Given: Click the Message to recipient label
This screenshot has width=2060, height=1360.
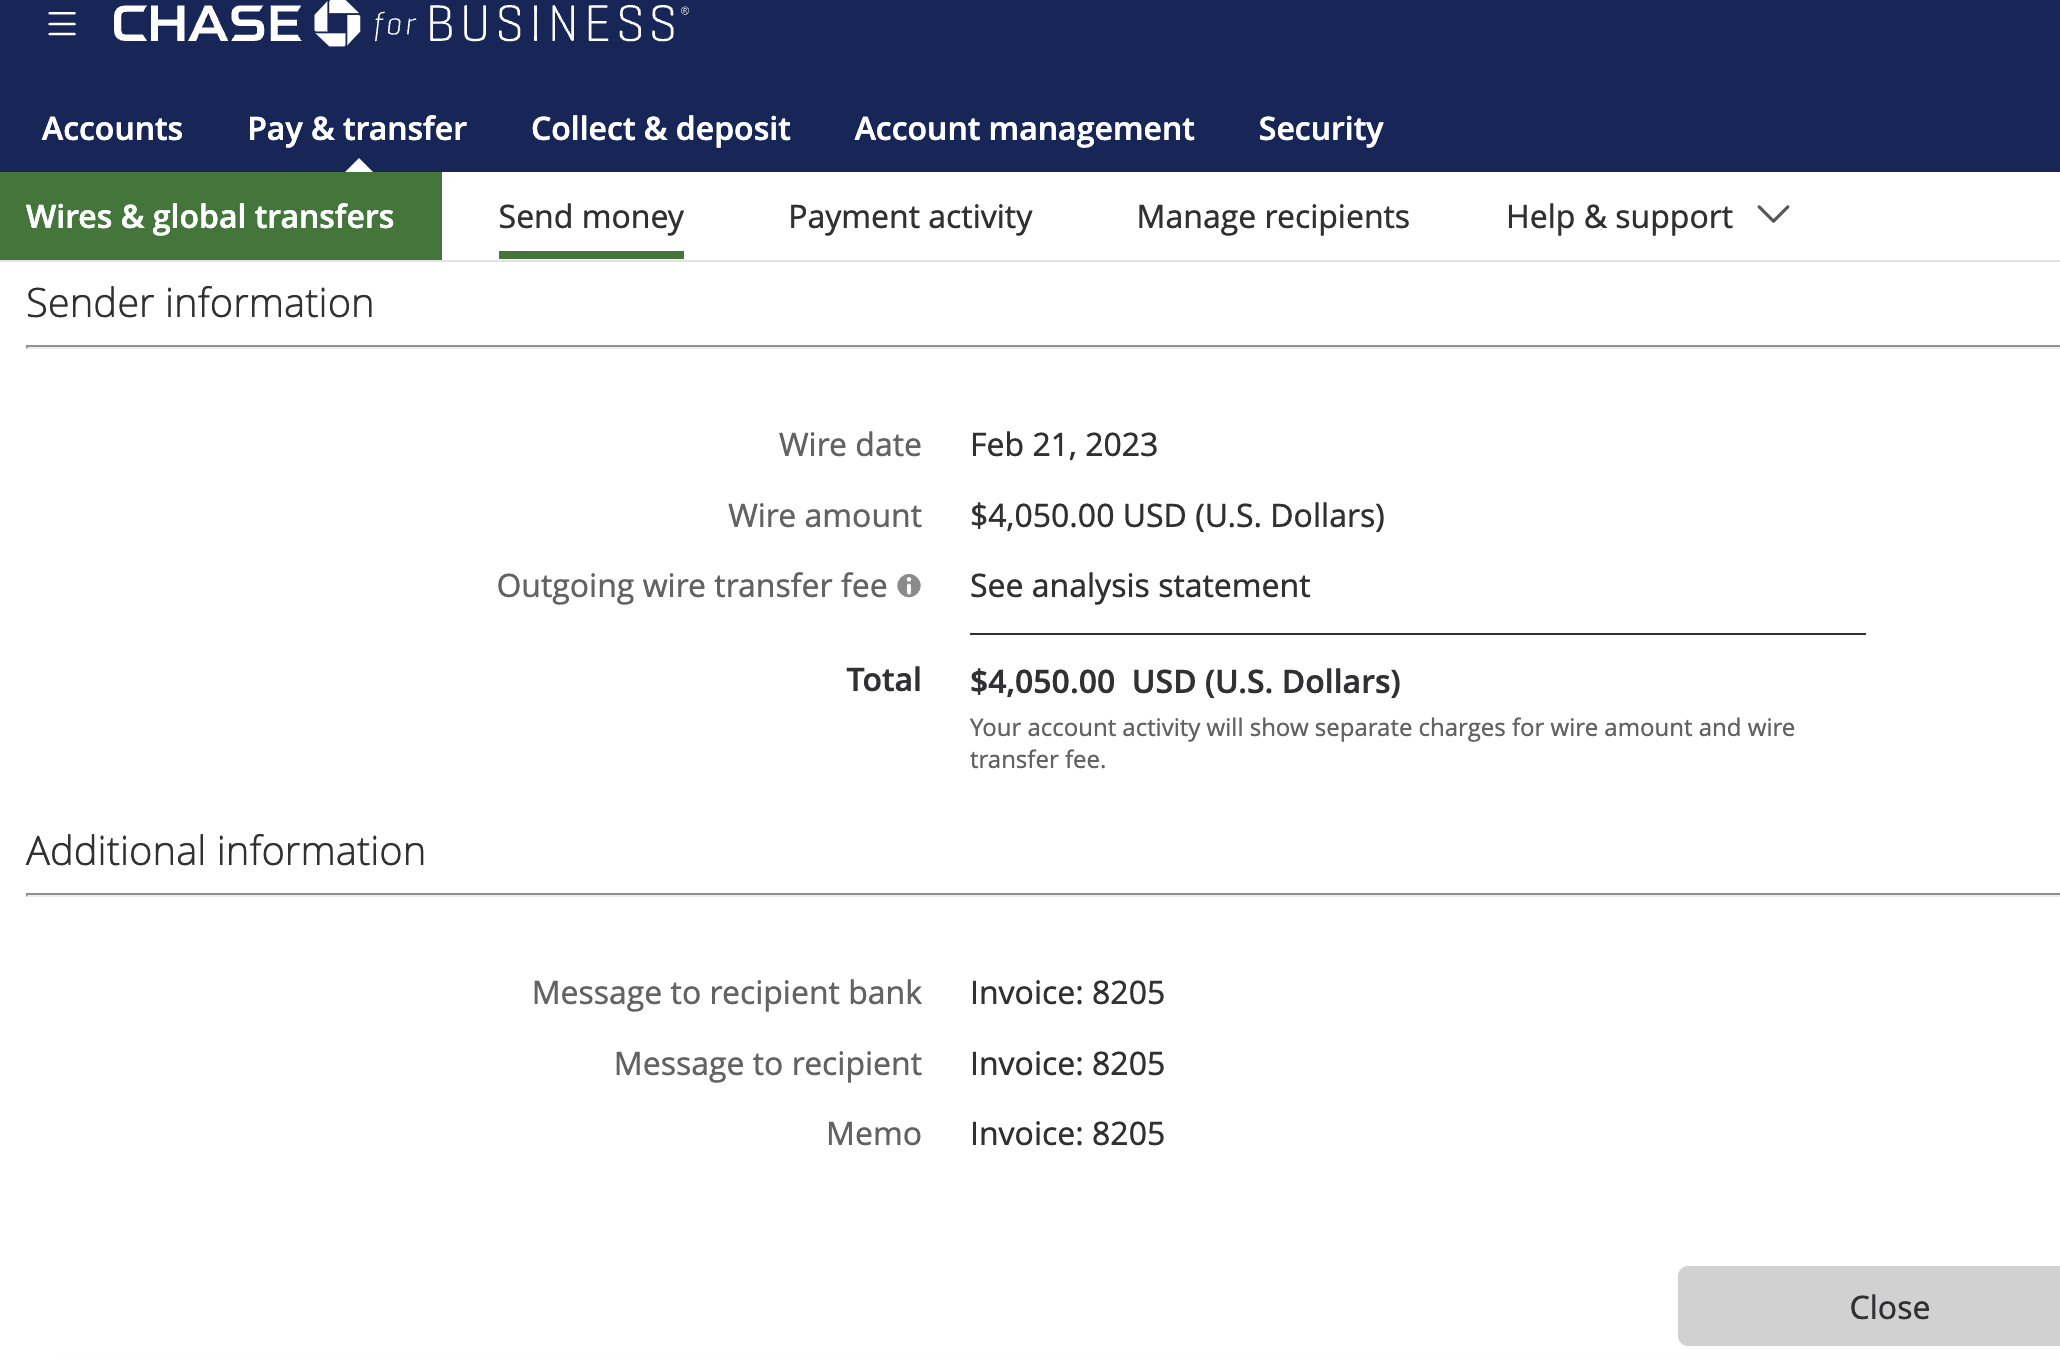Looking at the screenshot, I should (x=768, y=1064).
